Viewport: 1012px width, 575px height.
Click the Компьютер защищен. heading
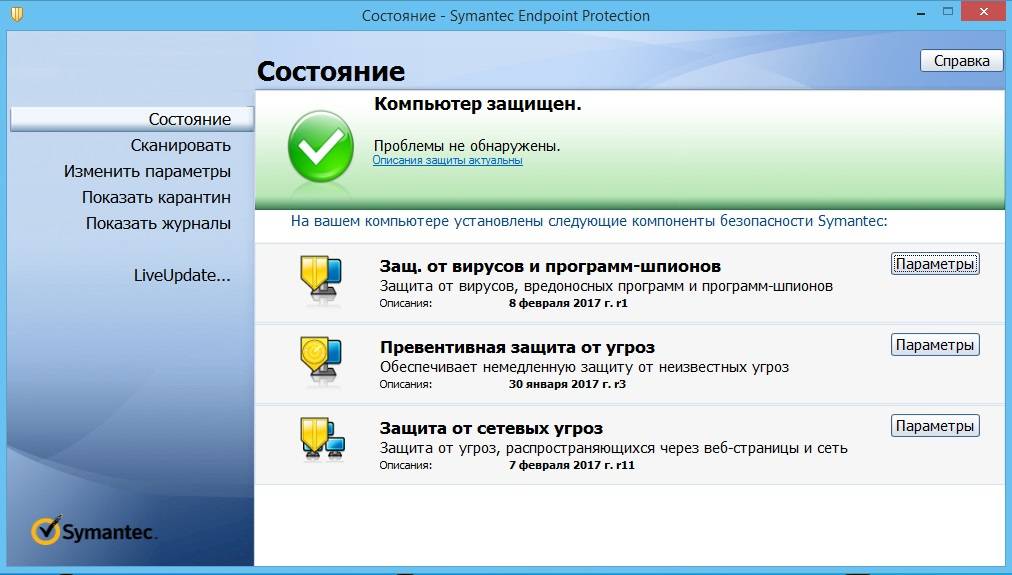[478, 104]
